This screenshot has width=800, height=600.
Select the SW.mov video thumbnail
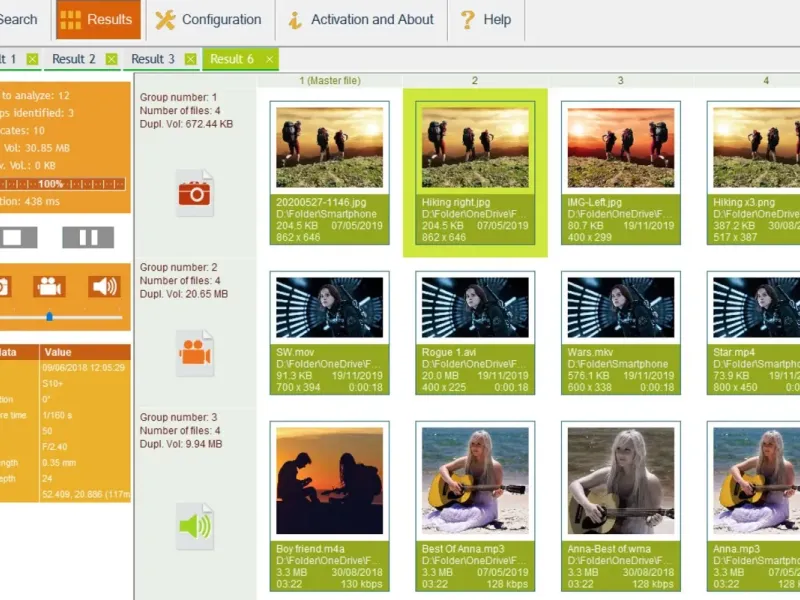click(330, 308)
